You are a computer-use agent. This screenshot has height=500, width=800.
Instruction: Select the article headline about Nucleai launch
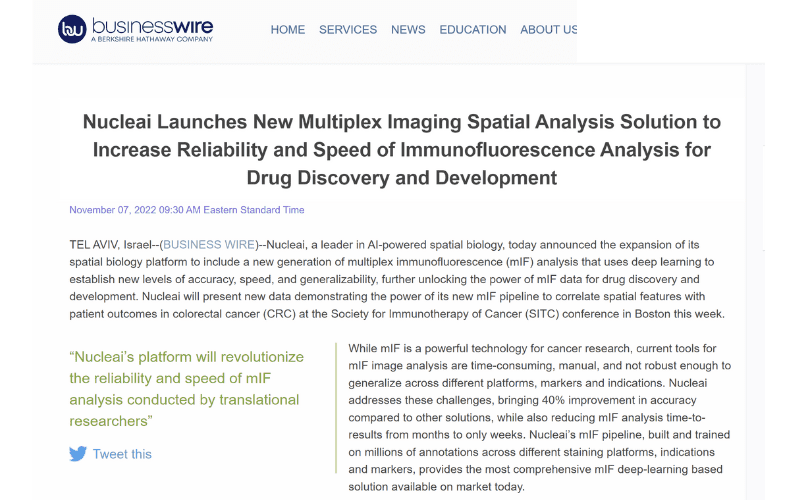coord(402,150)
